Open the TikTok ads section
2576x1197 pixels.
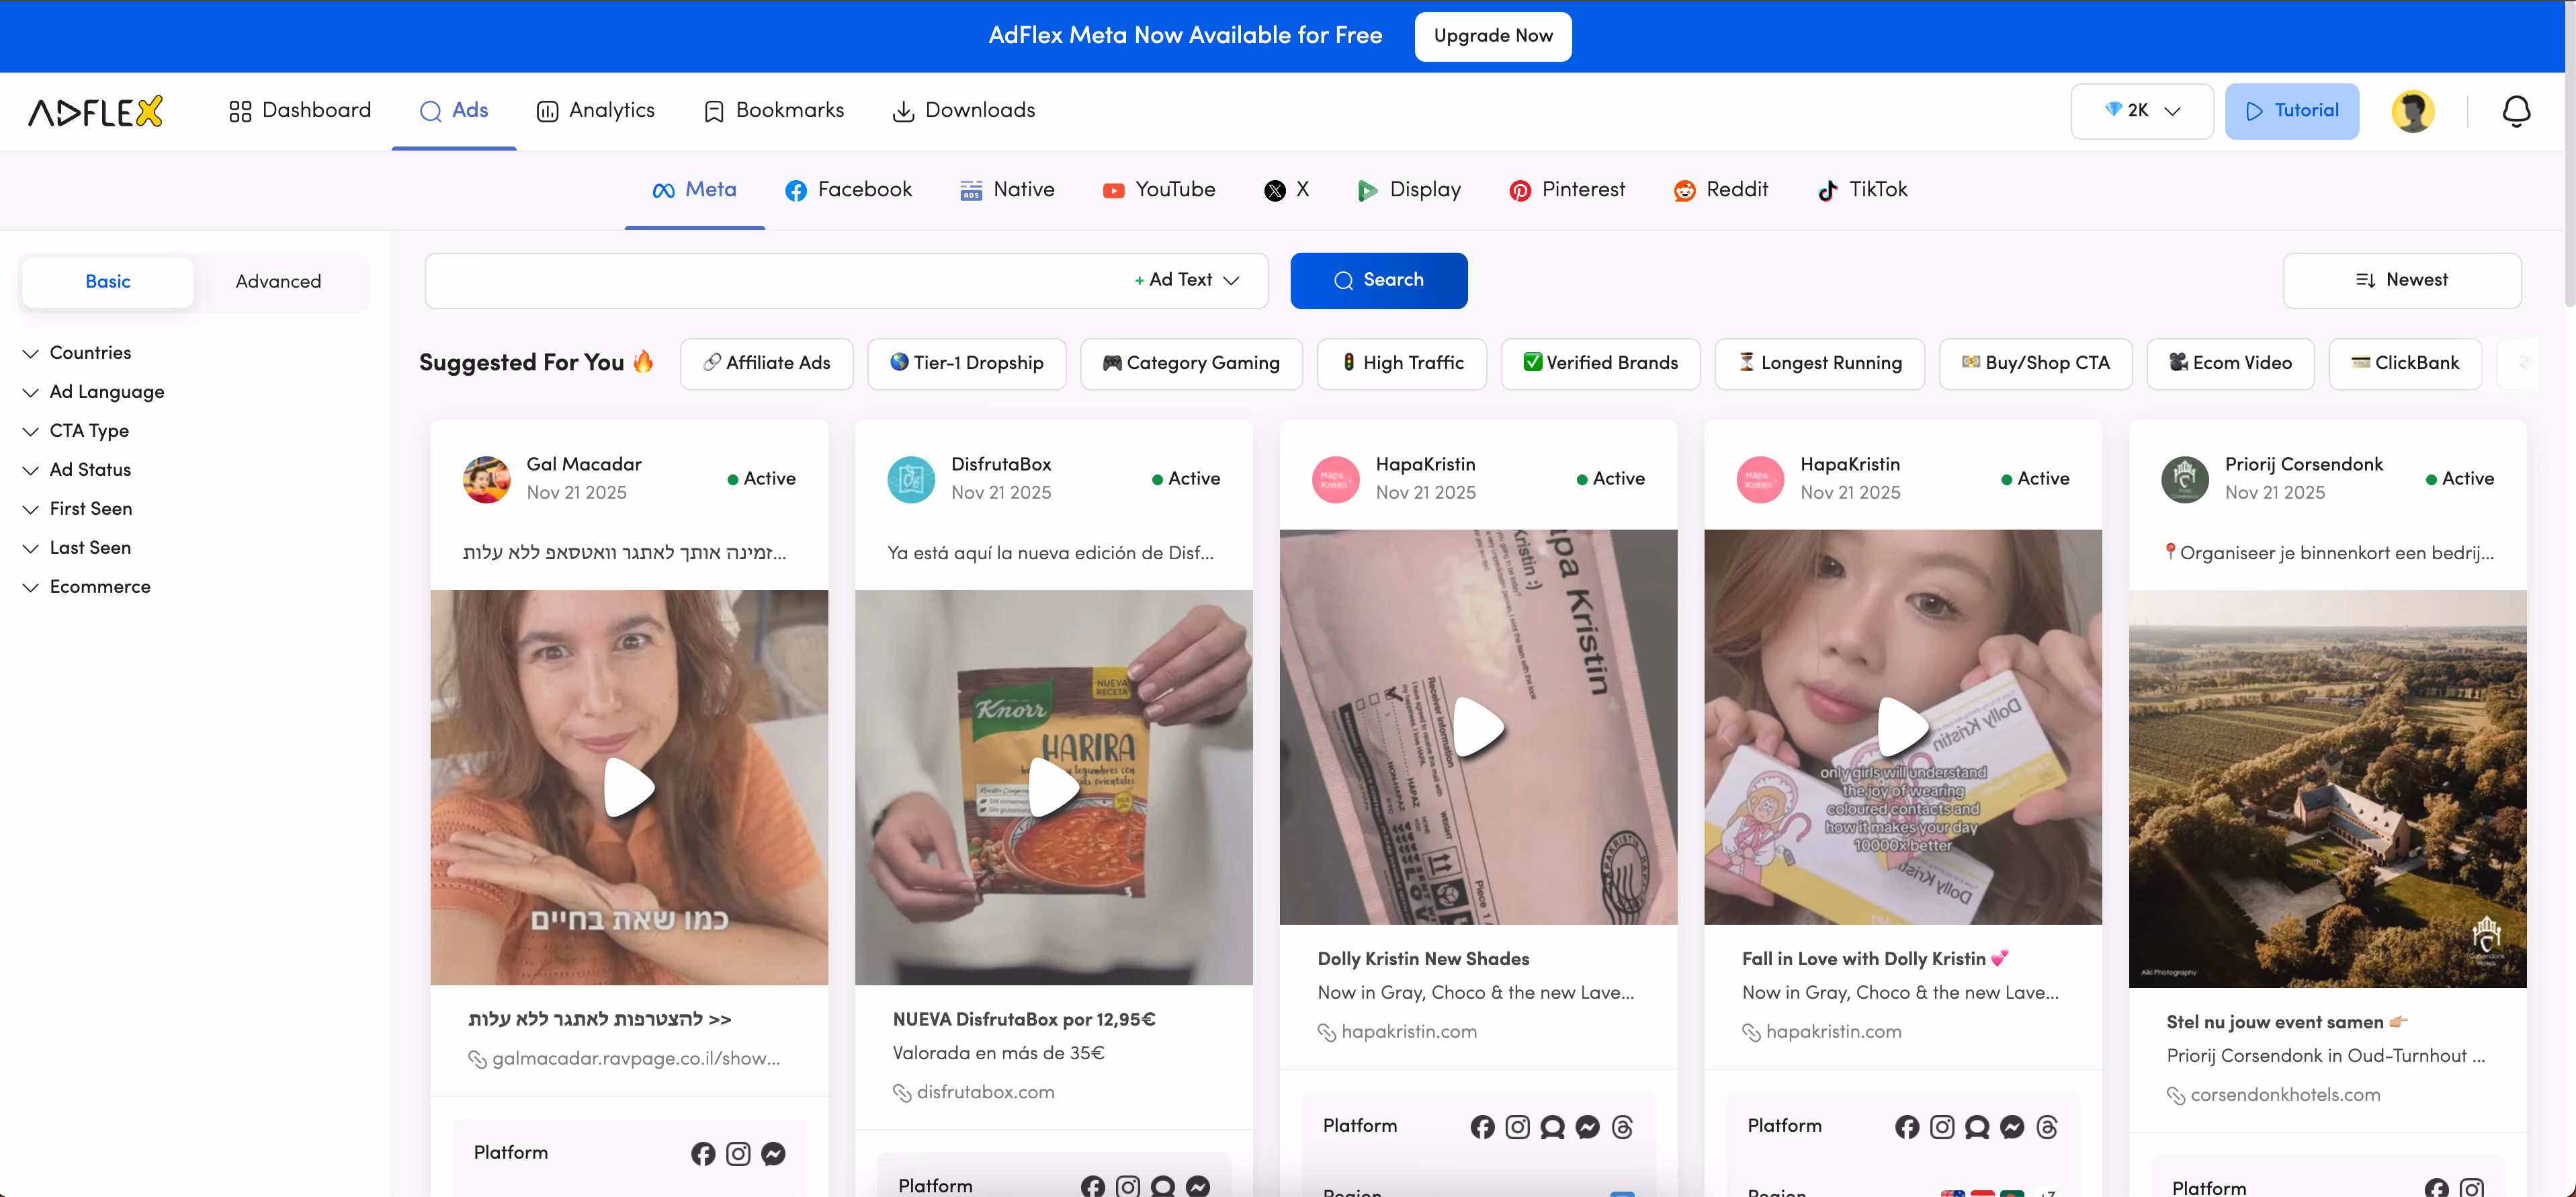click(1862, 189)
